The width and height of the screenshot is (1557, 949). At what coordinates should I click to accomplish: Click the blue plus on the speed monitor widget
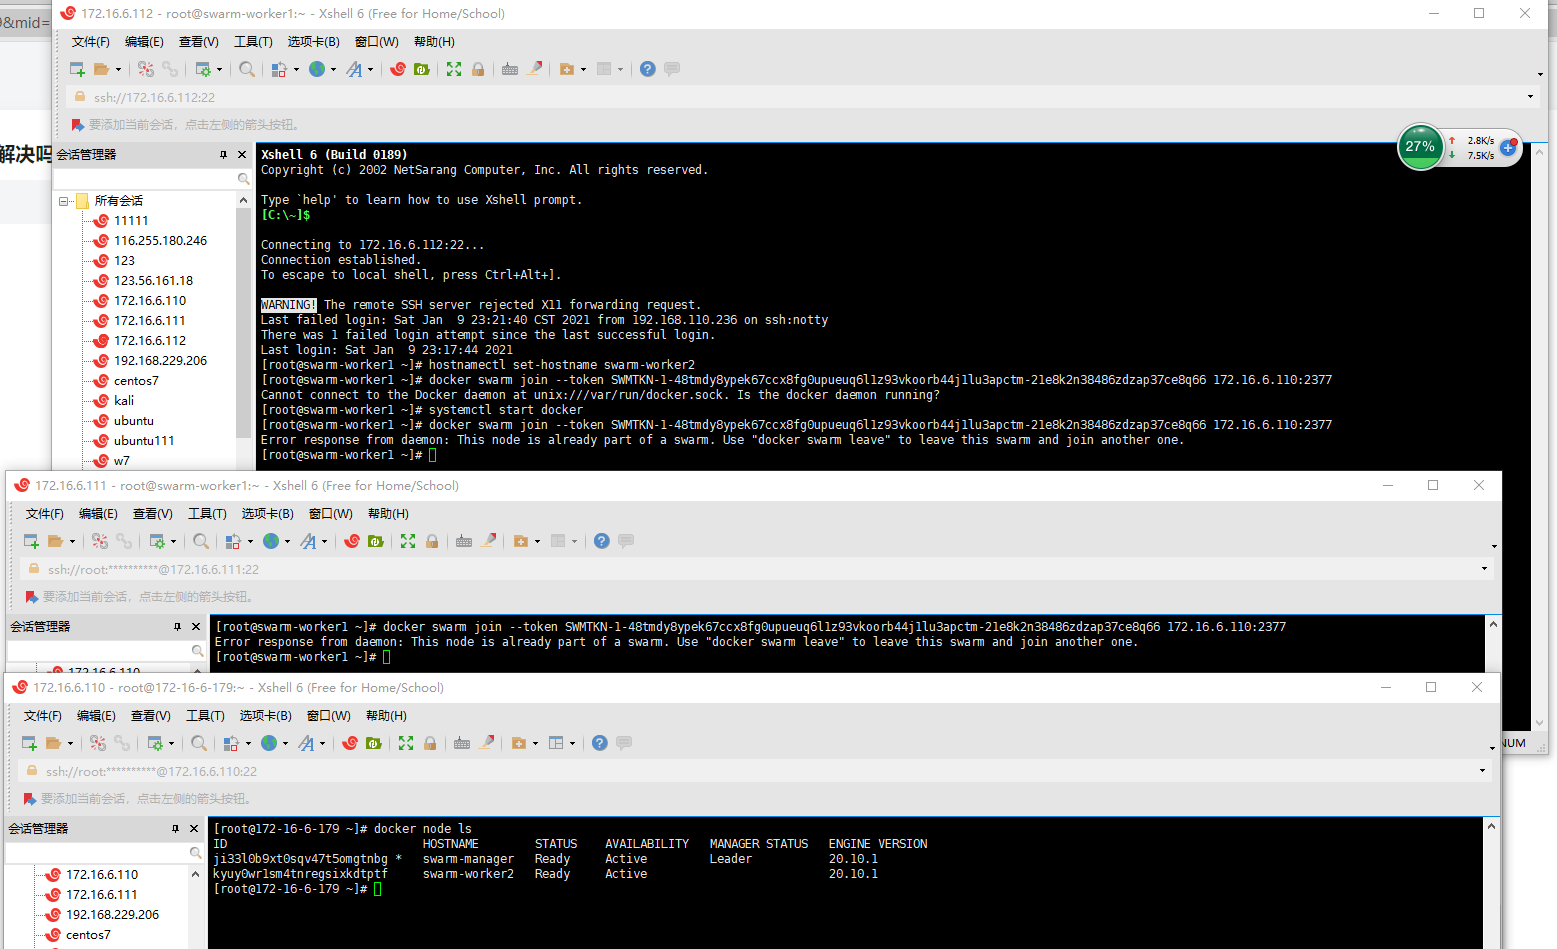point(1509,148)
